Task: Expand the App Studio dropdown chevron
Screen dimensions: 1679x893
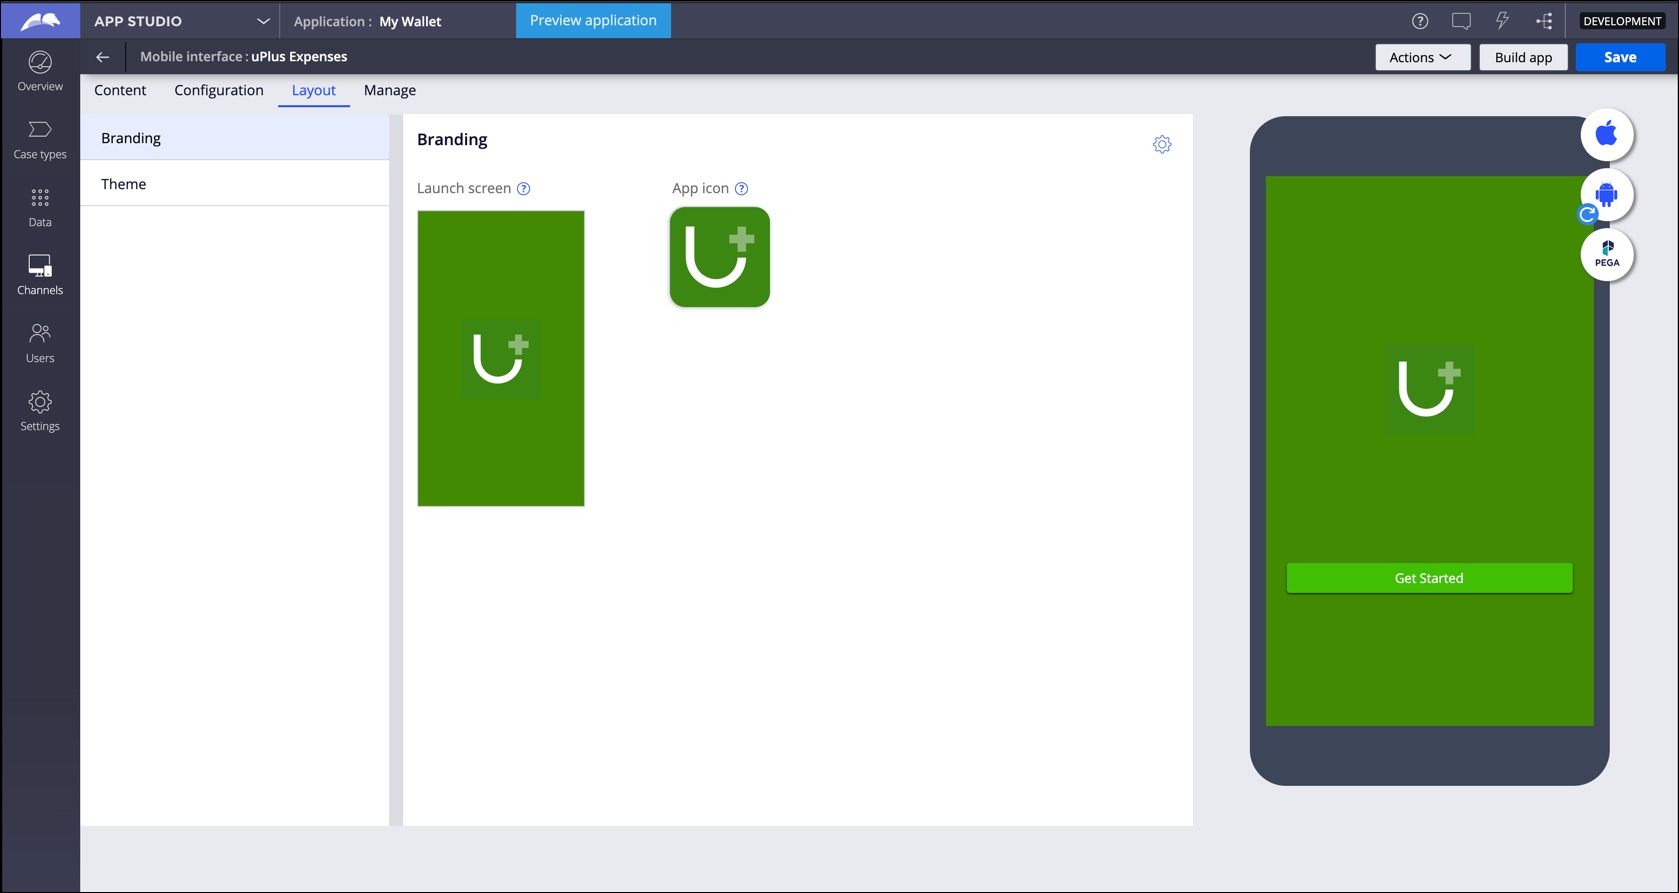Action: pyautogui.click(x=263, y=21)
